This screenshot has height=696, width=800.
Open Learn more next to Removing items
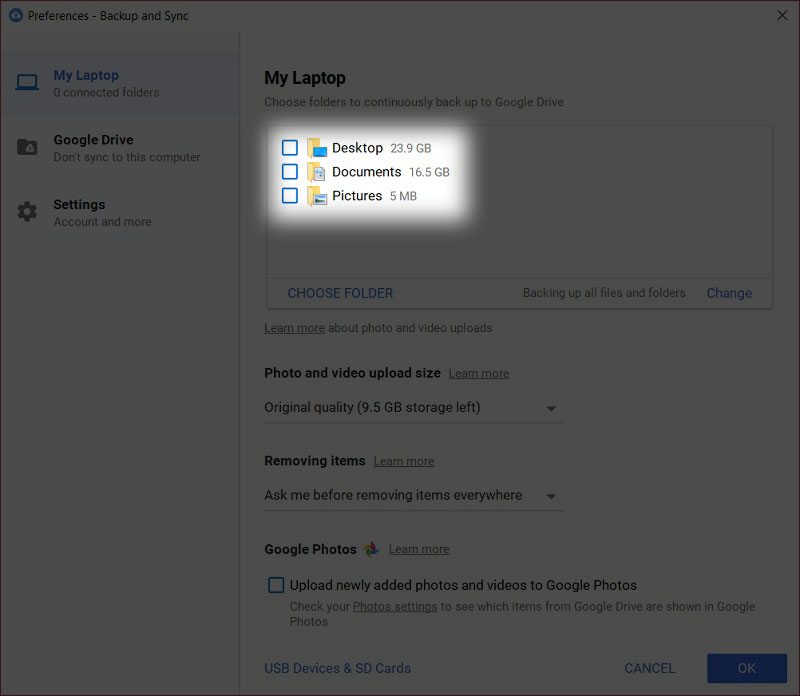404,461
